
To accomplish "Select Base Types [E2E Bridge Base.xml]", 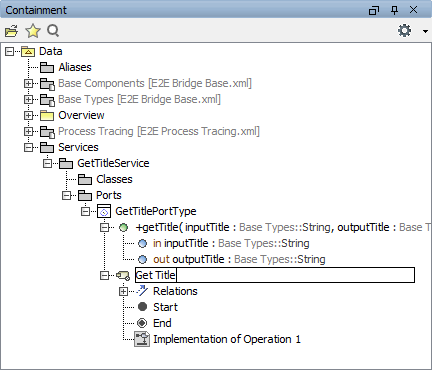I will pos(139,99).
